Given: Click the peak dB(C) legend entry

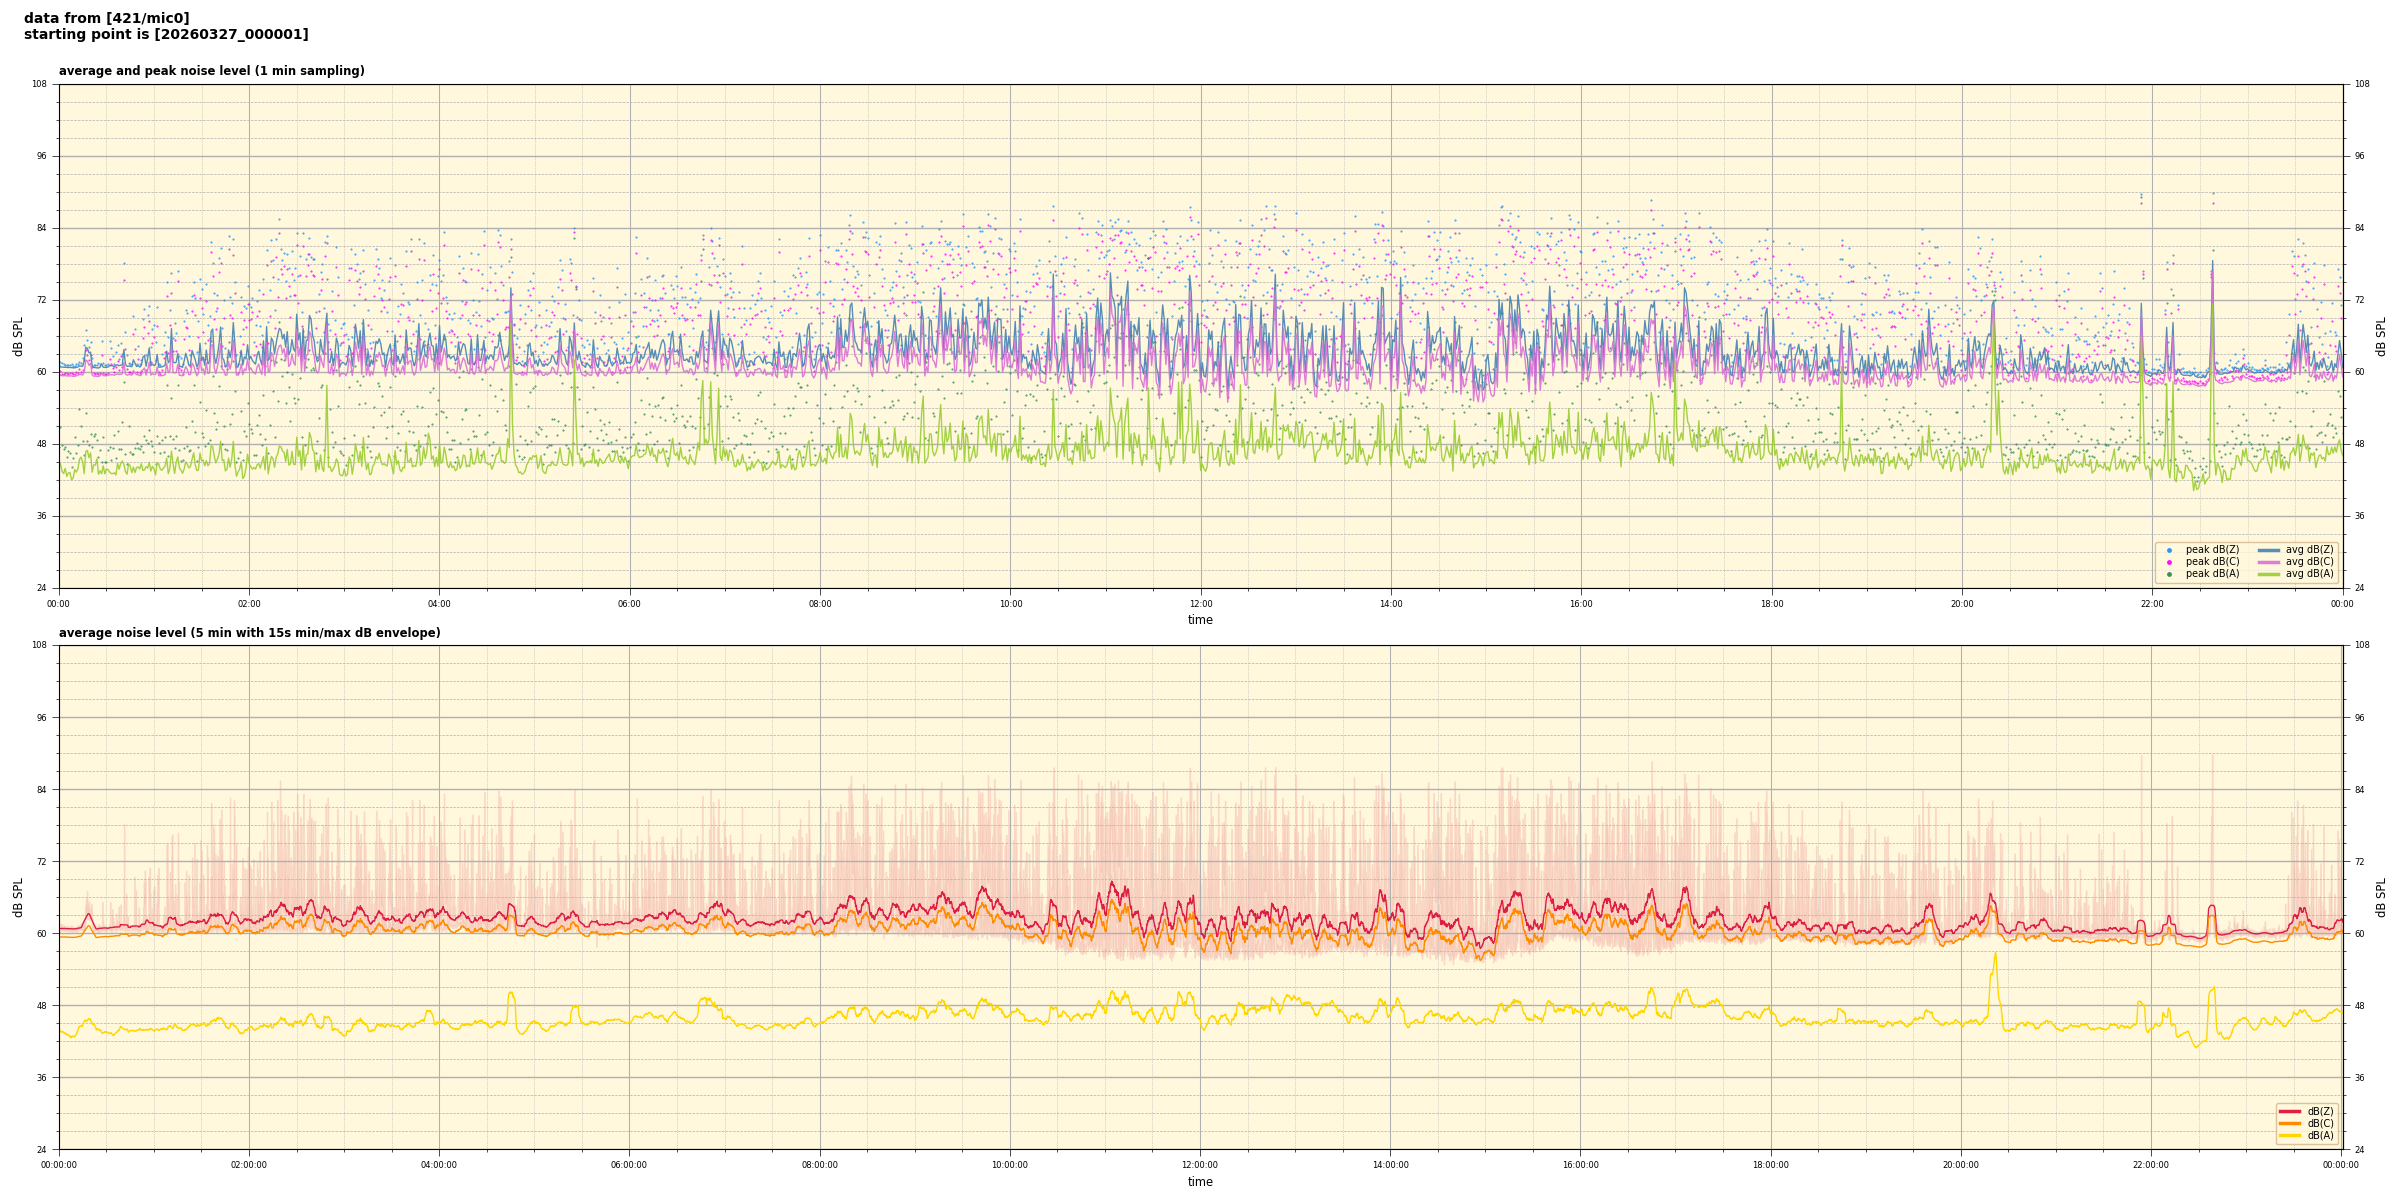Looking at the screenshot, I should 2212,562.
